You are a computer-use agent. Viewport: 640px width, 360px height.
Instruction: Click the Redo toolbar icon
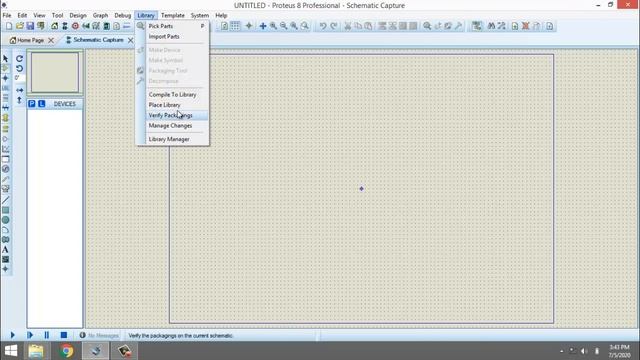(333, 26)
